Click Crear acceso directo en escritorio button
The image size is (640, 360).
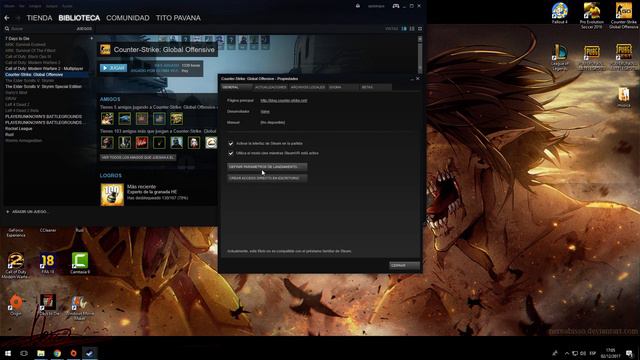[267, 178]
